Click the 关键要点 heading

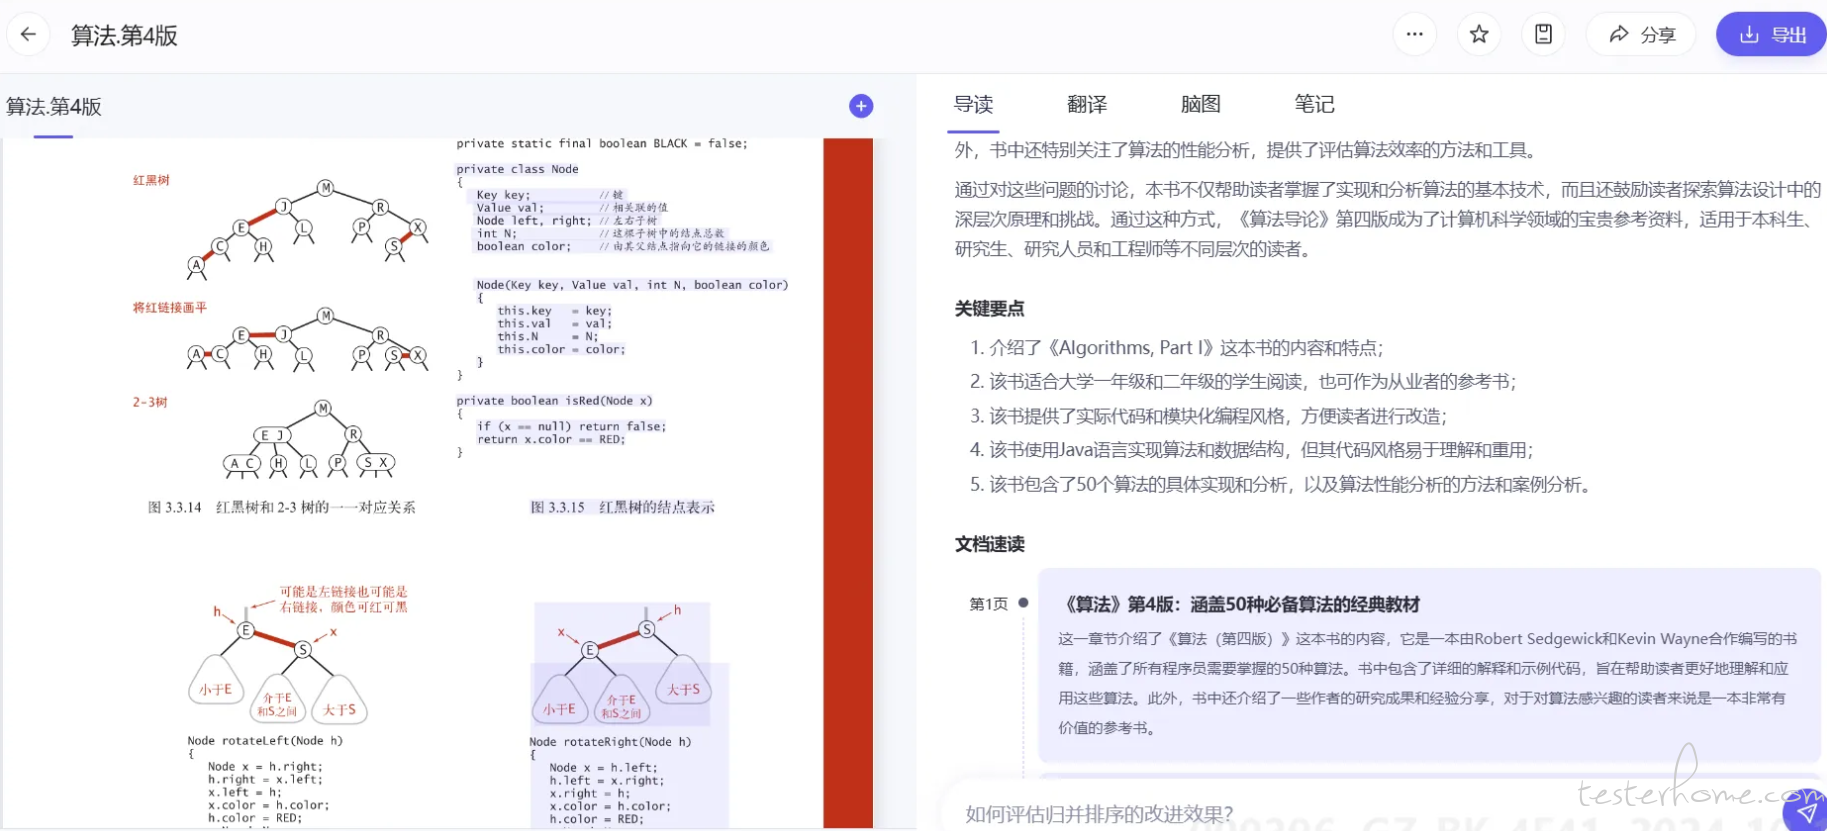click(x=989, y=309)
